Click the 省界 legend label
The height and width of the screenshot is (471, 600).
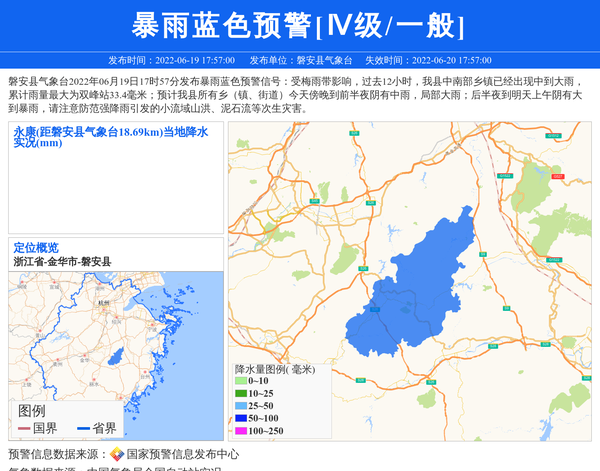click(x=104, y=428)
